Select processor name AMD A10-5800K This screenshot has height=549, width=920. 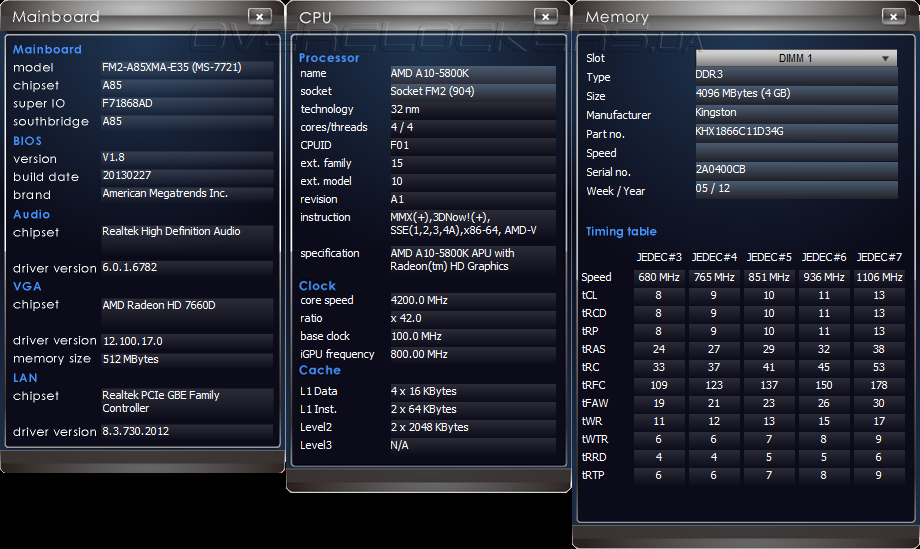pos(473,73)
